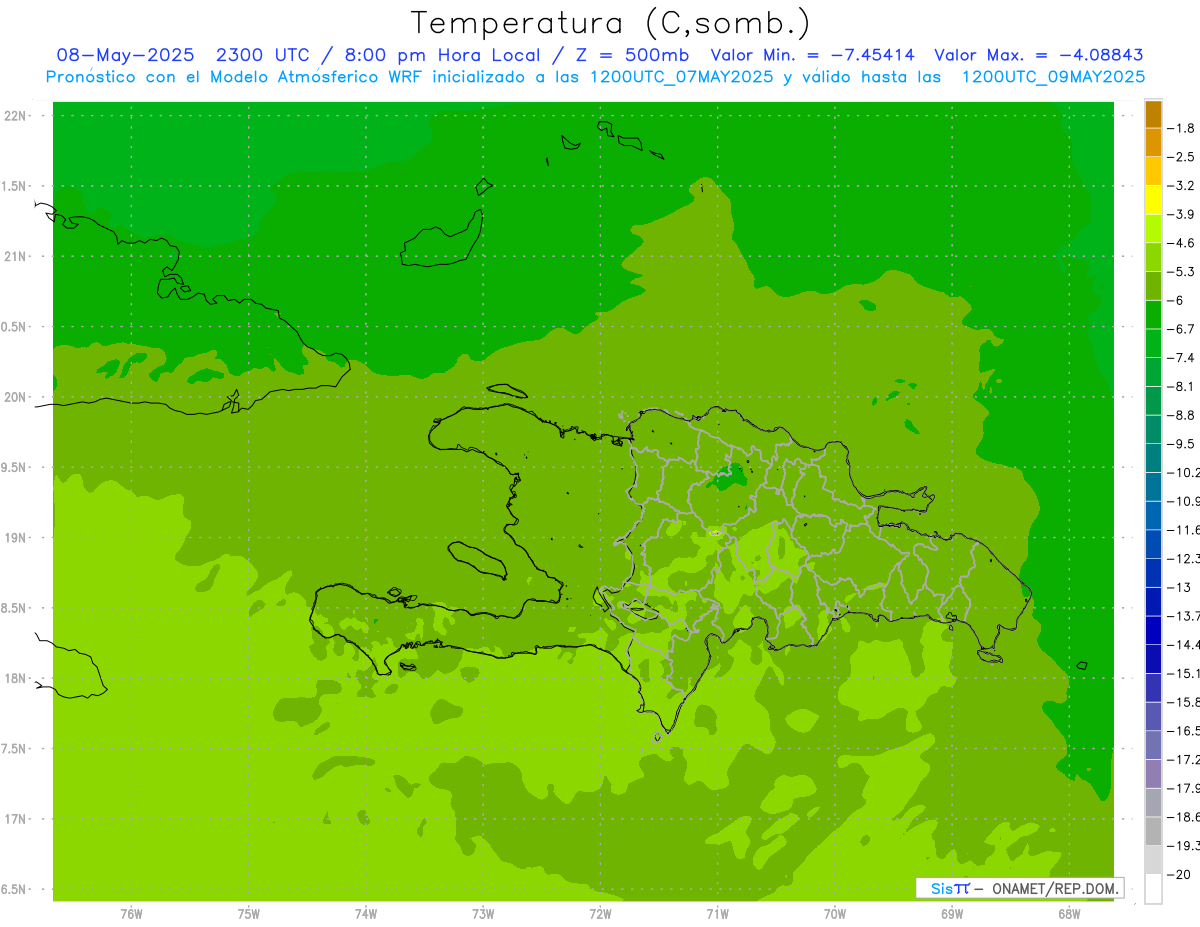The width and height of the screenshot is (1200, 927).
Task: Click the -6 color scale value
Action: pos(1176,300)
